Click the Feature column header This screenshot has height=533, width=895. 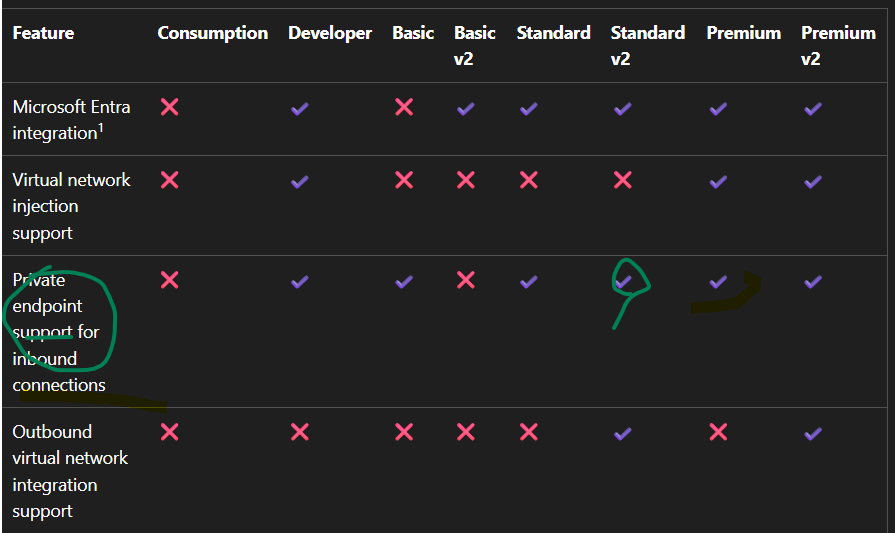[43, 33]
